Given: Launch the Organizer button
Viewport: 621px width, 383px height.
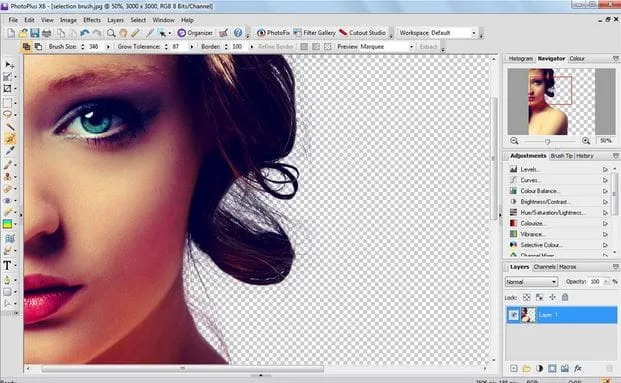Looking at the screenshot, I should point(195,33).
